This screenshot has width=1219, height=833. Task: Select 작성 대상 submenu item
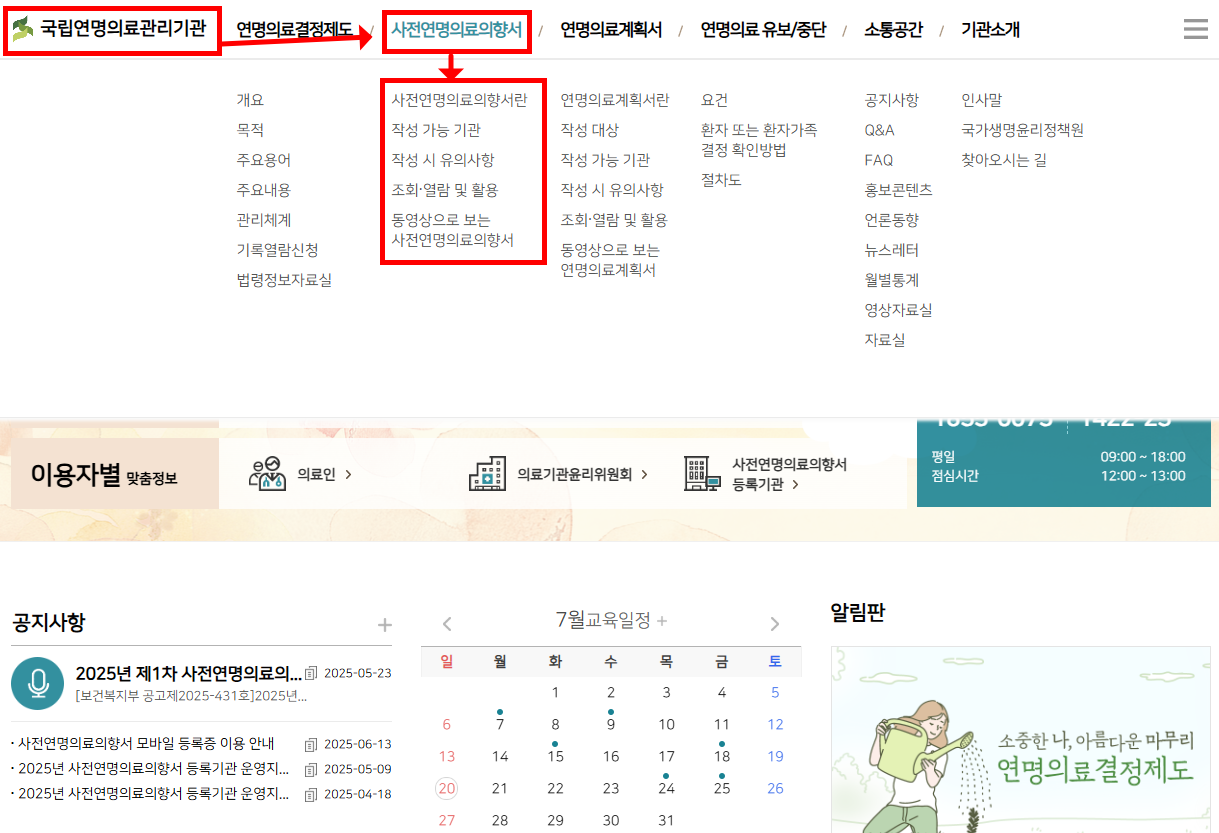[x=590, y=130]
